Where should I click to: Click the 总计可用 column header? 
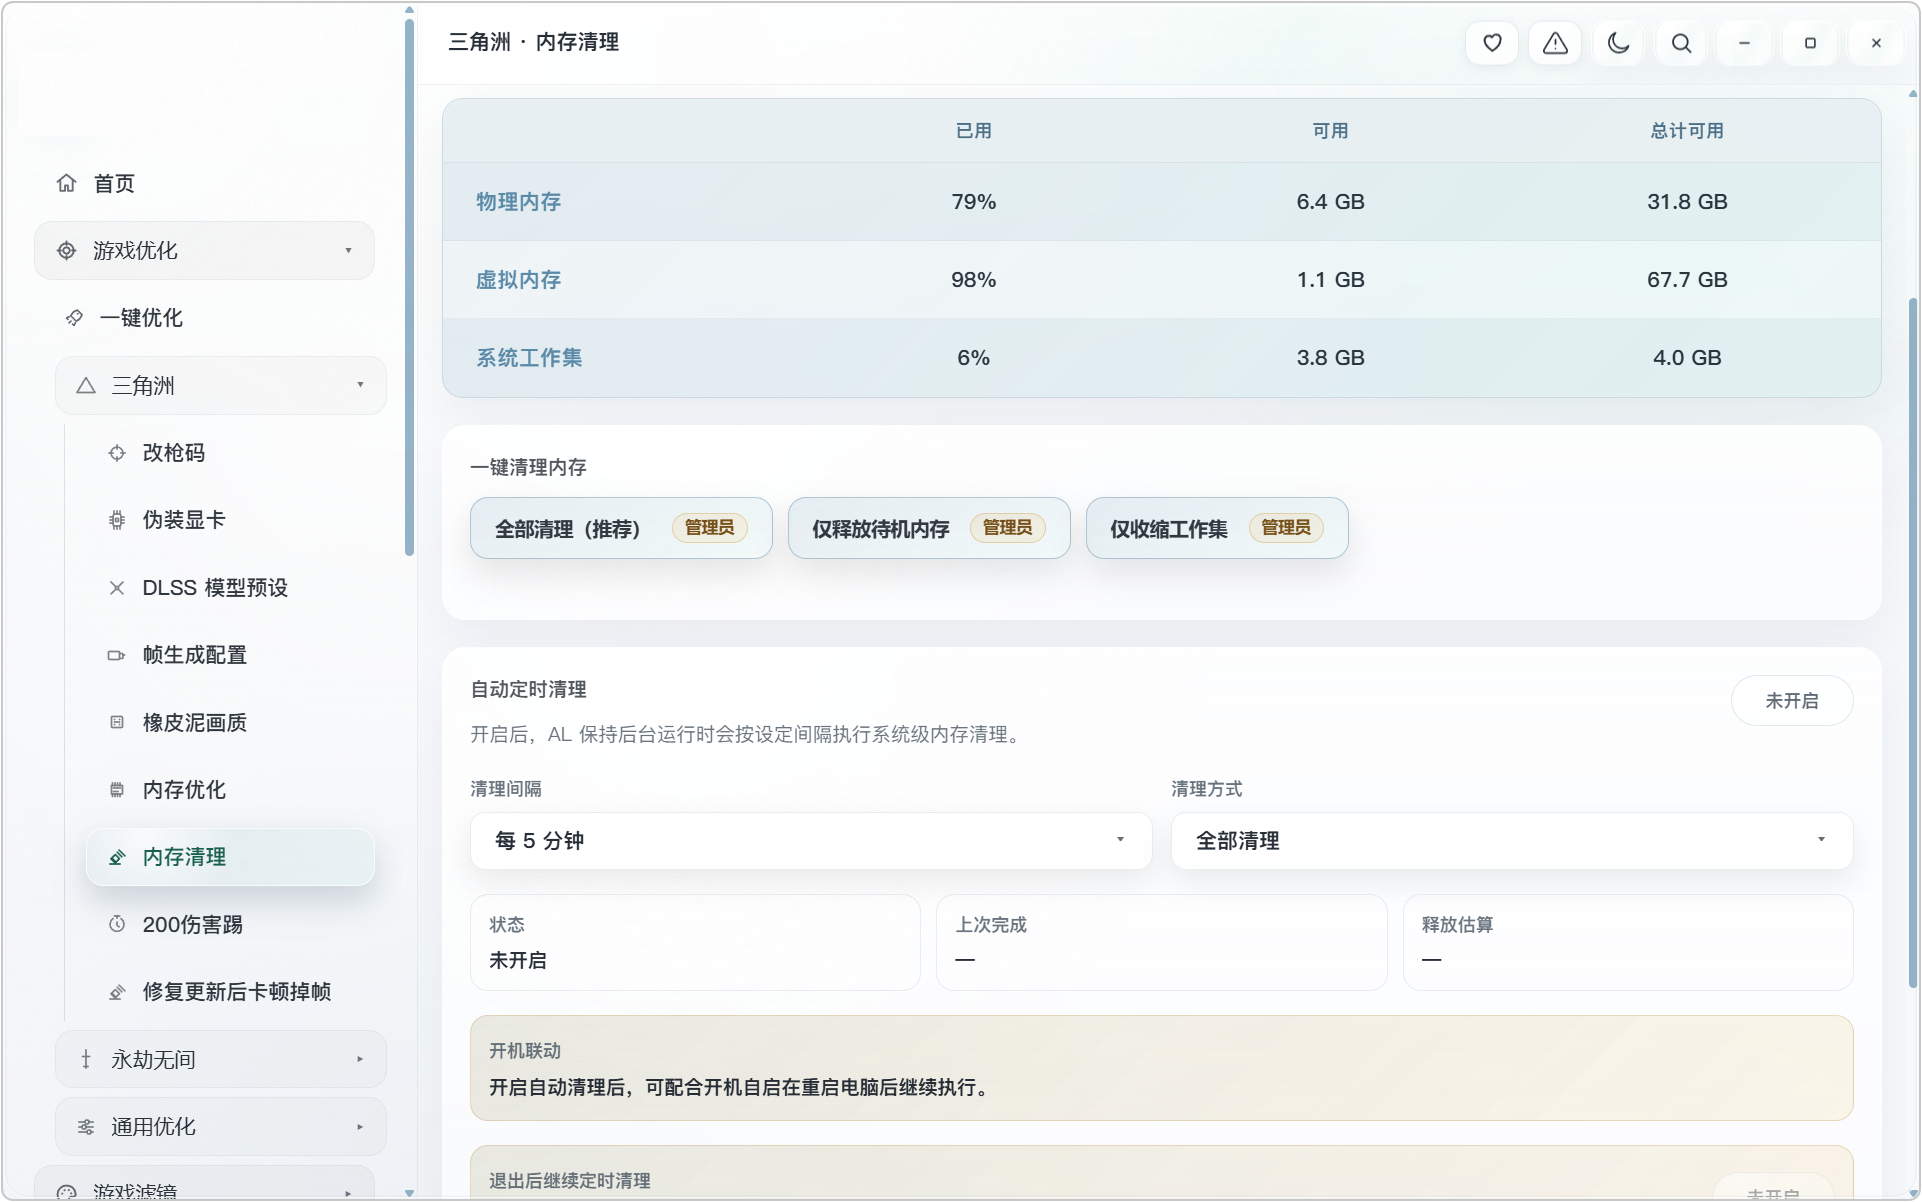coord(1687,131)
